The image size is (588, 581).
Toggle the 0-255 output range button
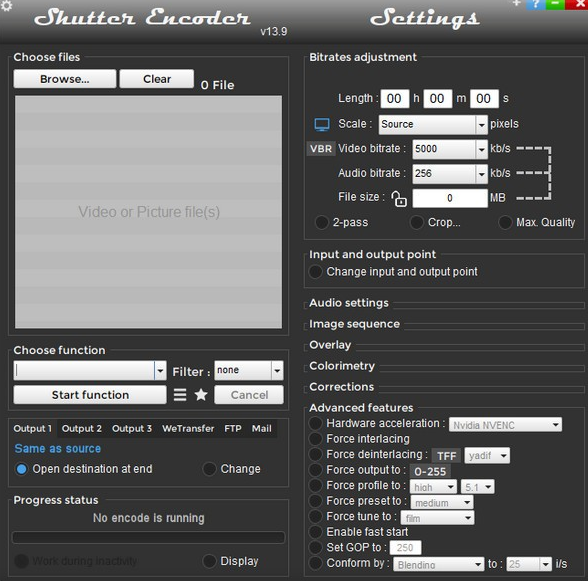coord(430,471)
